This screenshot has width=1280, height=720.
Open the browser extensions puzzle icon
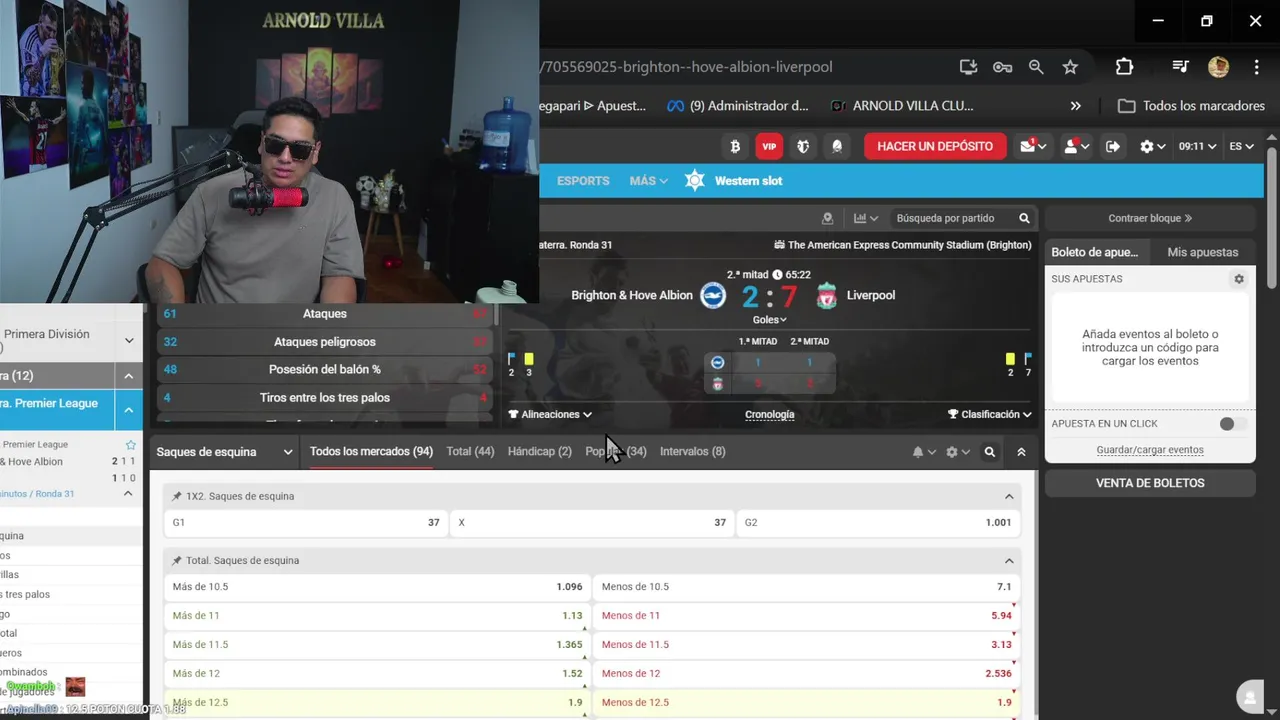coord(1124,67)
